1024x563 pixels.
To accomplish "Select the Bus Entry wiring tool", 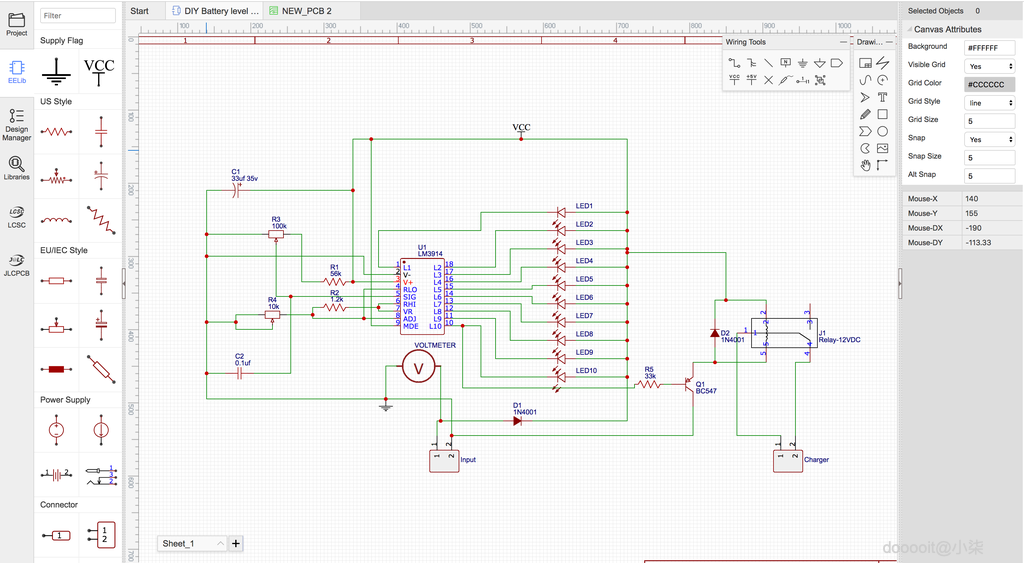I will [x=769, y=63].
